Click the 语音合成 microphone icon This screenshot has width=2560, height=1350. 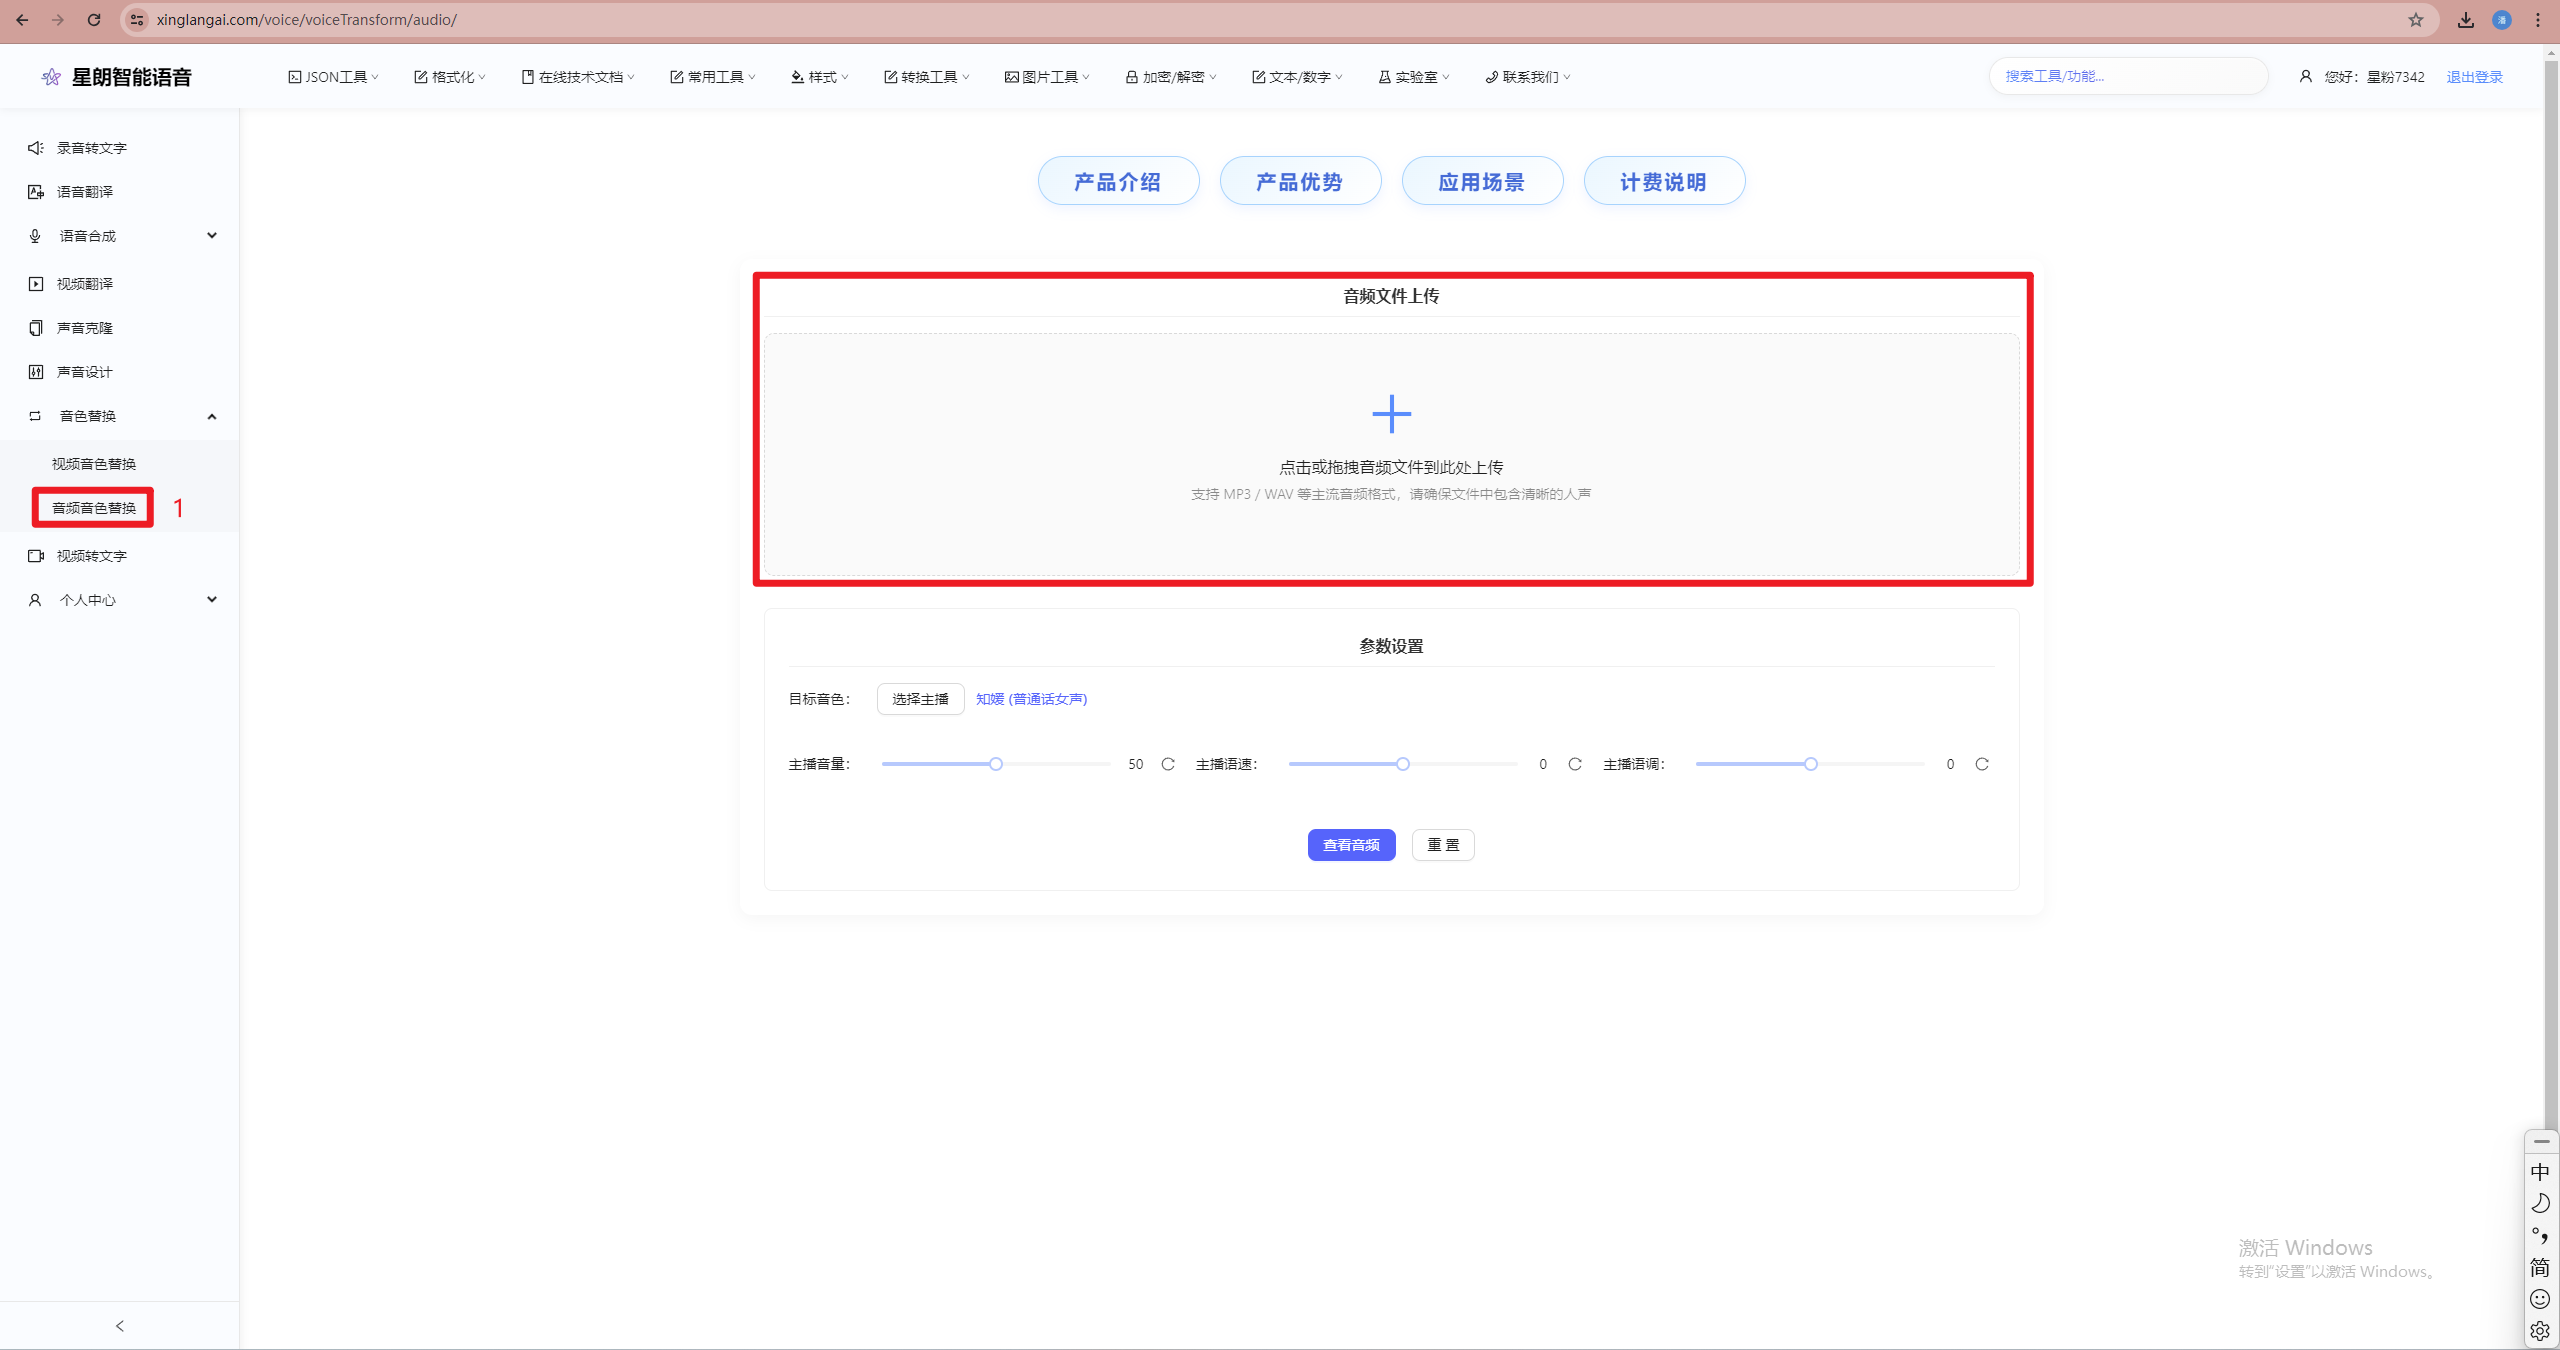(x=36, y=236)
